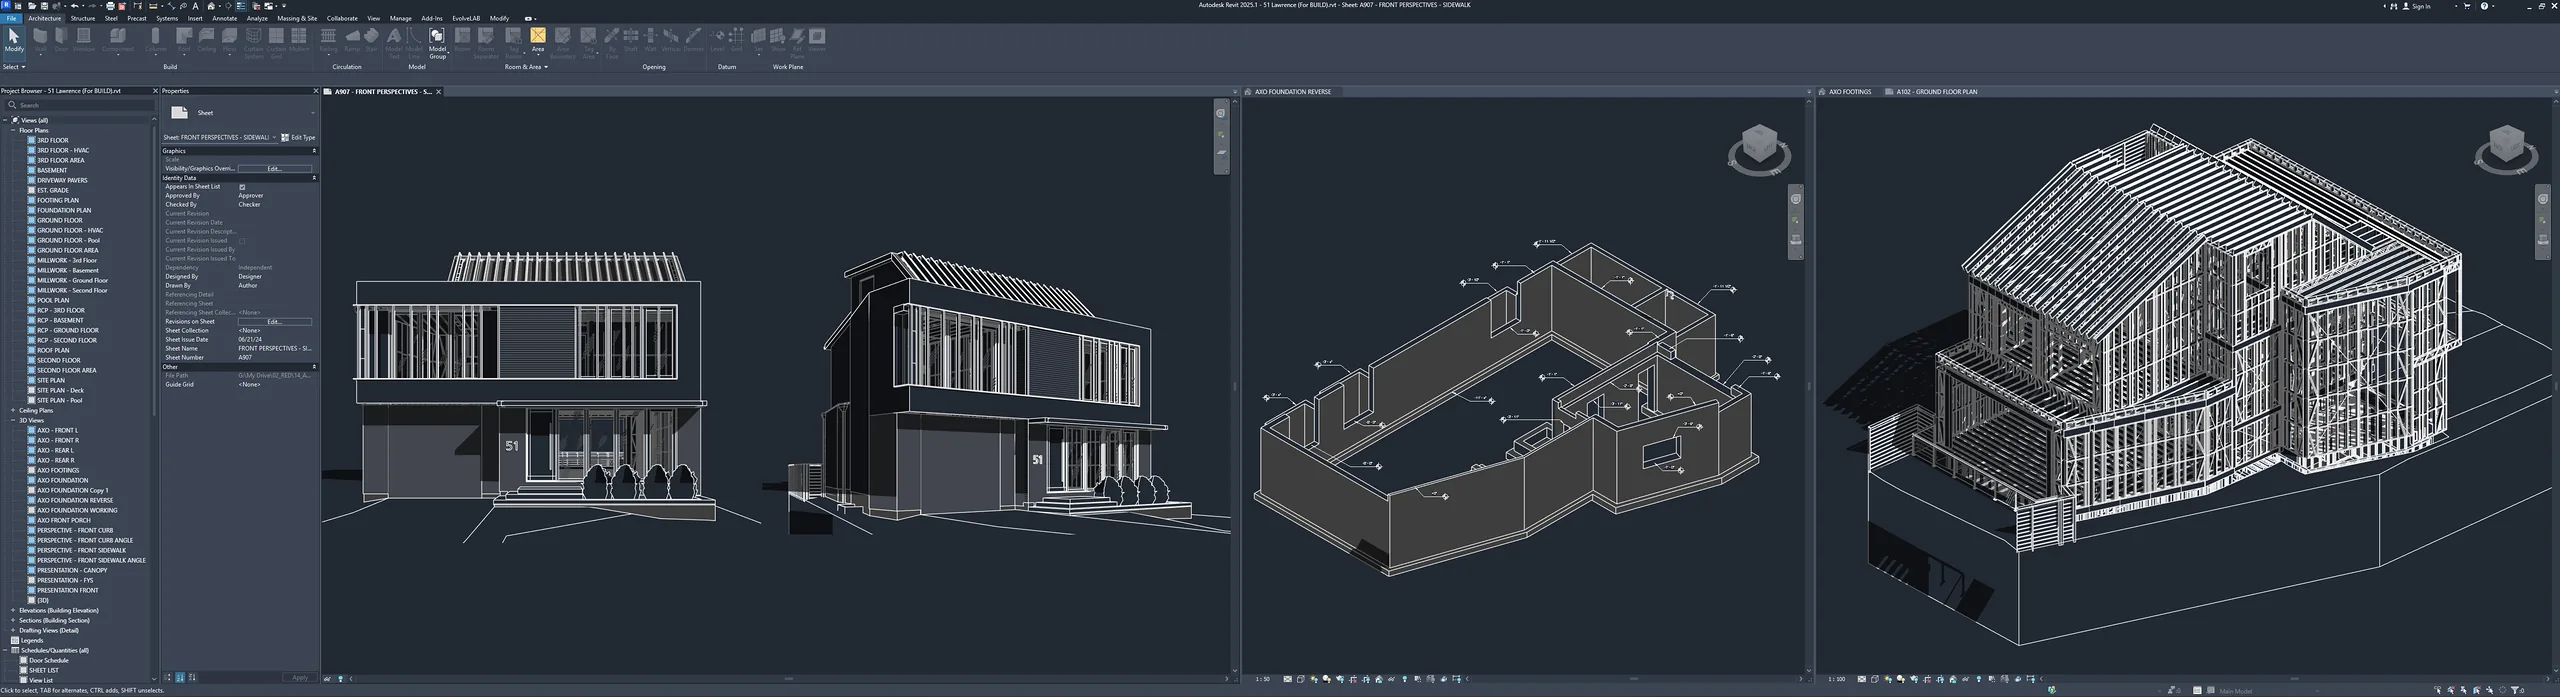Expand Elevations (Building Elevation) node
The width and height of the screenshot is (2560, 697).
pyautogui.click(x=13, y=610)
